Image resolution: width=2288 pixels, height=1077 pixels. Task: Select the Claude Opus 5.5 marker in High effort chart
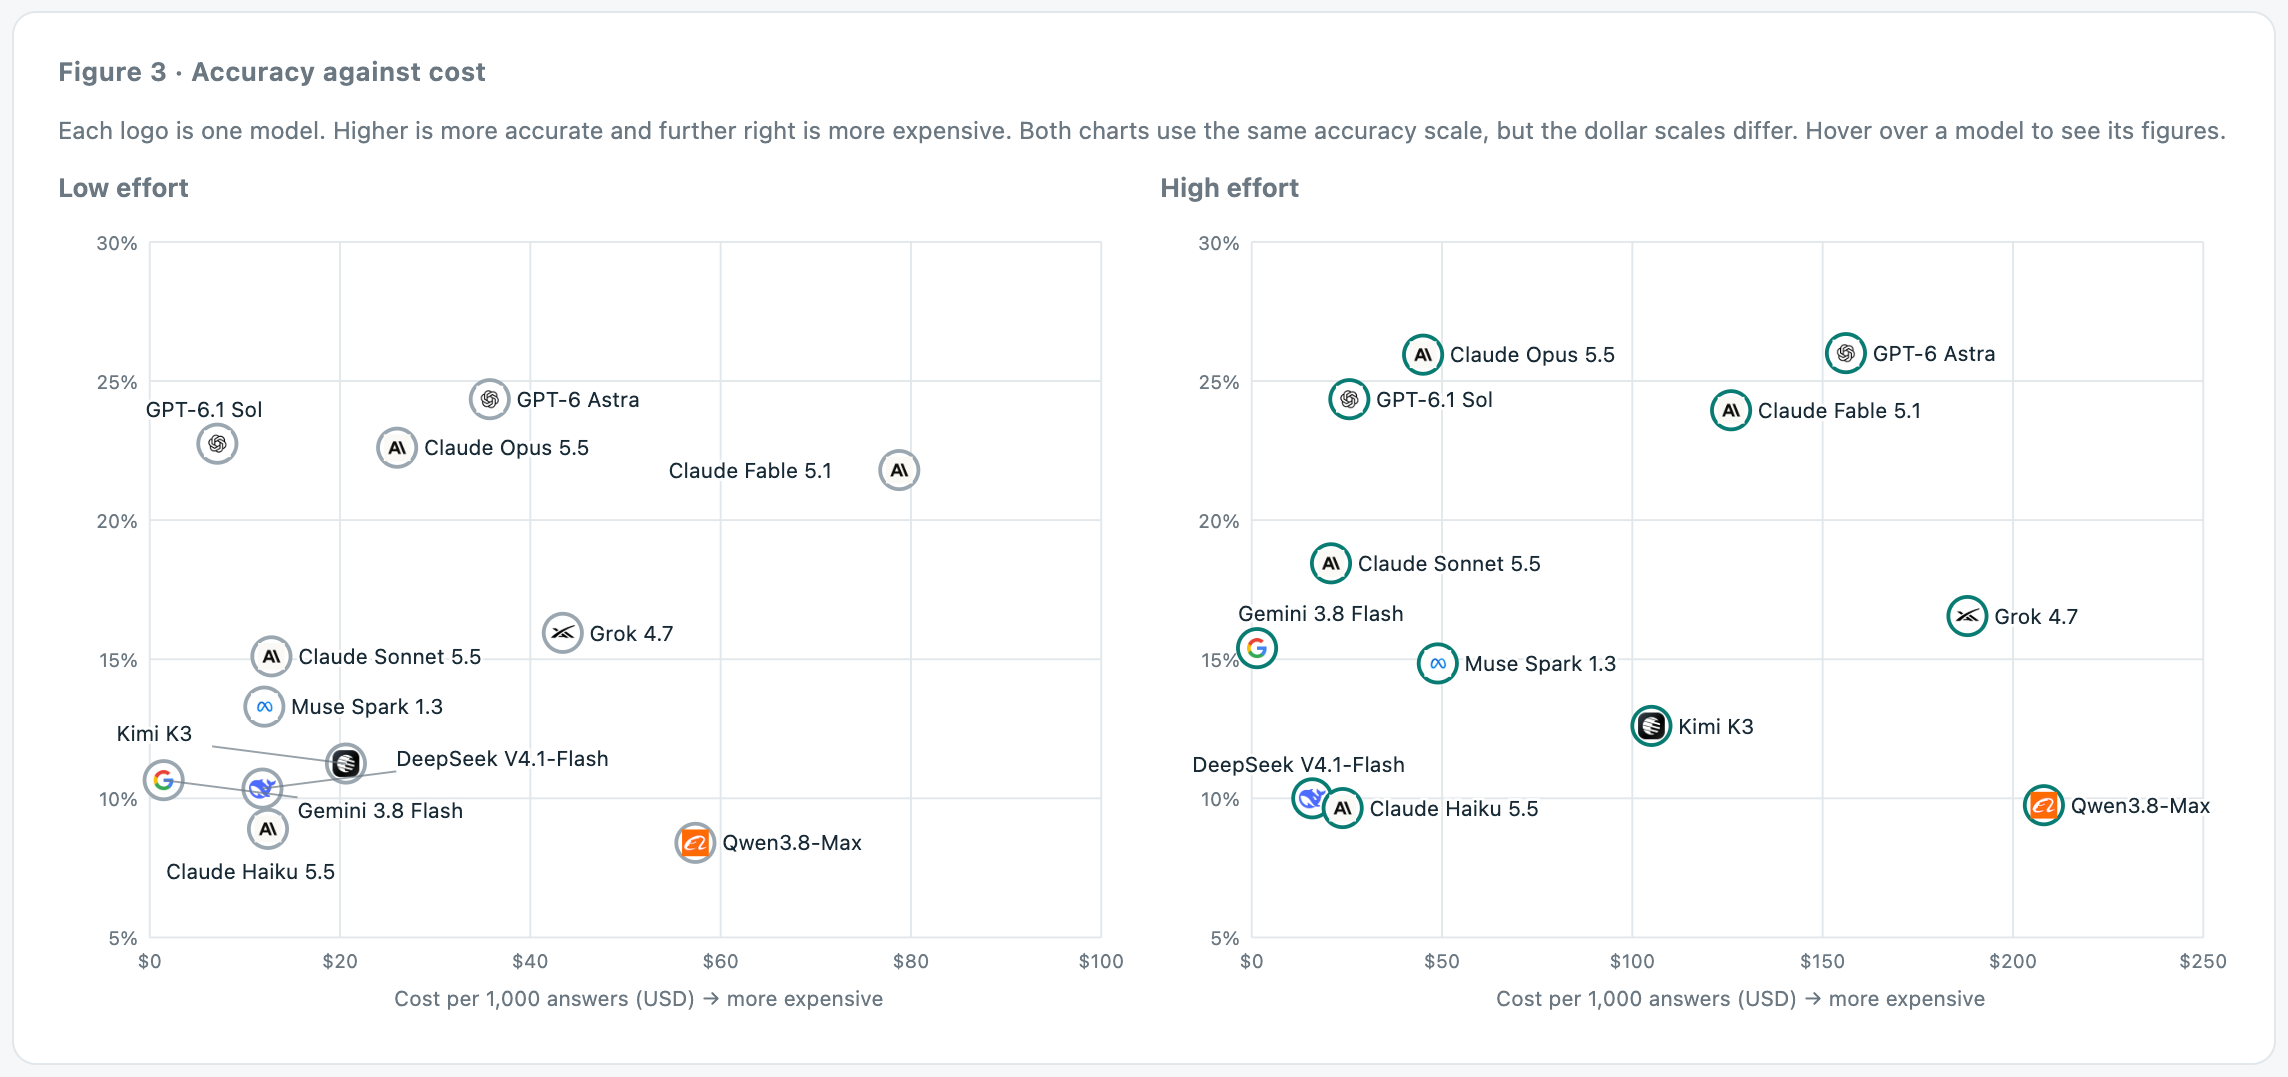coord(1422,354)
